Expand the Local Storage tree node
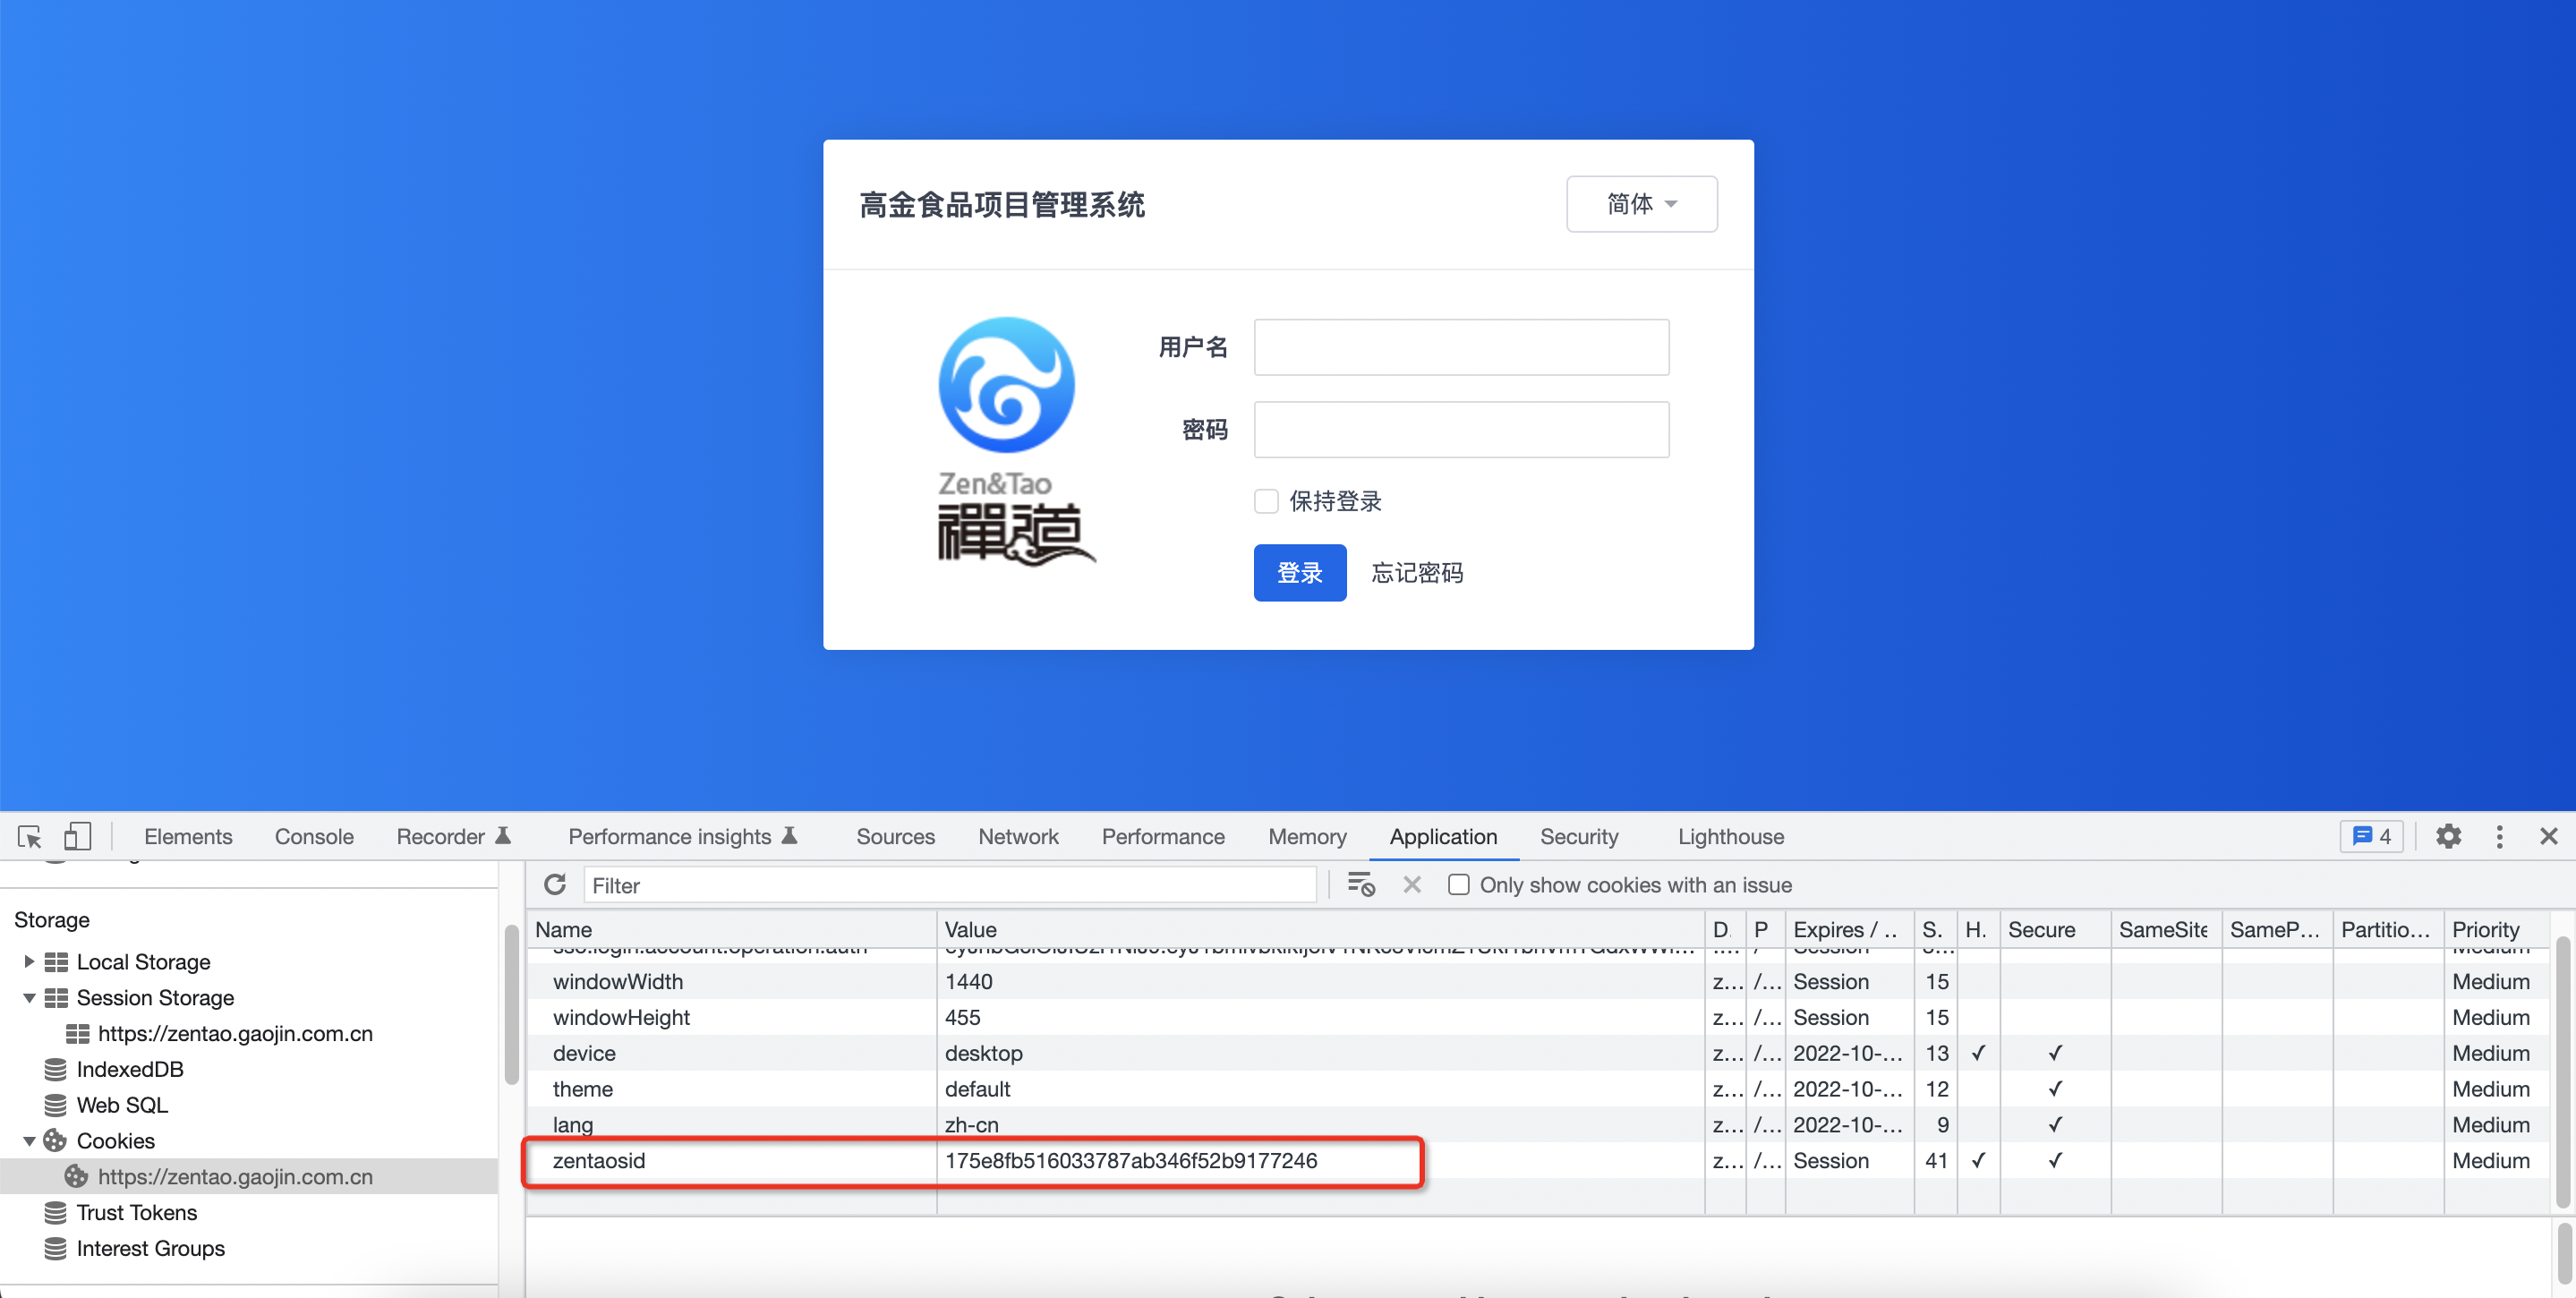2576x1298 pixels. pyautogui.click(x=29, y=962)
